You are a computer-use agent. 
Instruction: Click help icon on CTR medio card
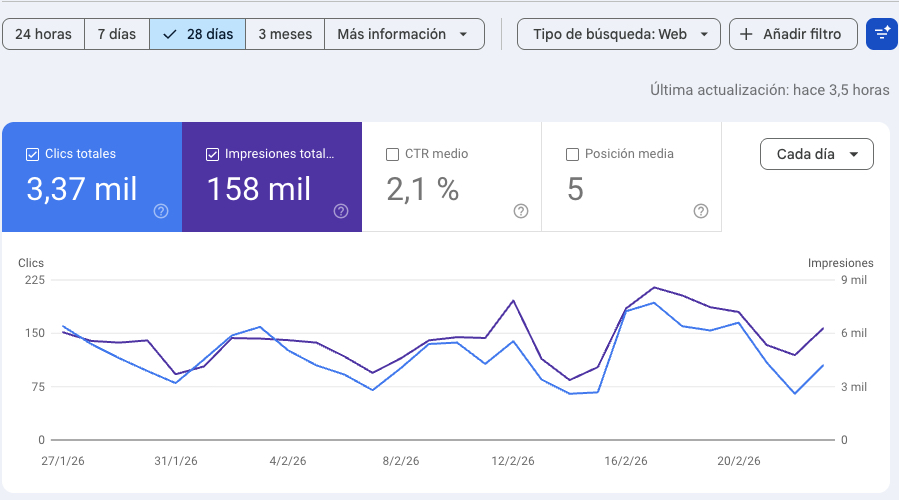[x=521, y=211]
